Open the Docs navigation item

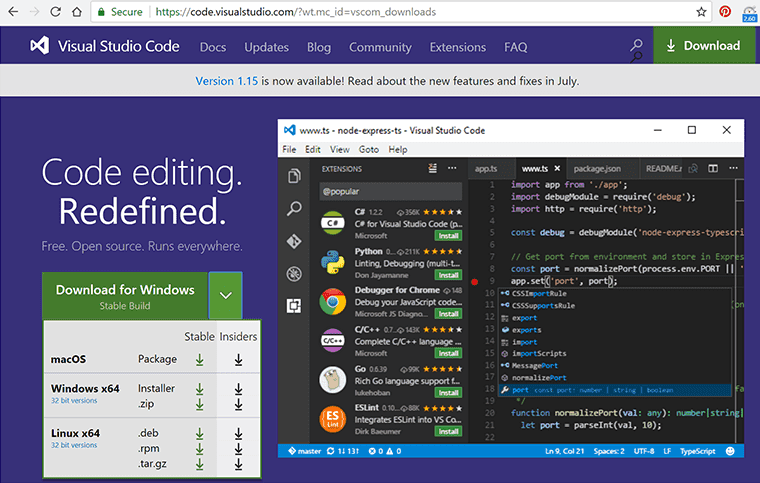point(212,47)
